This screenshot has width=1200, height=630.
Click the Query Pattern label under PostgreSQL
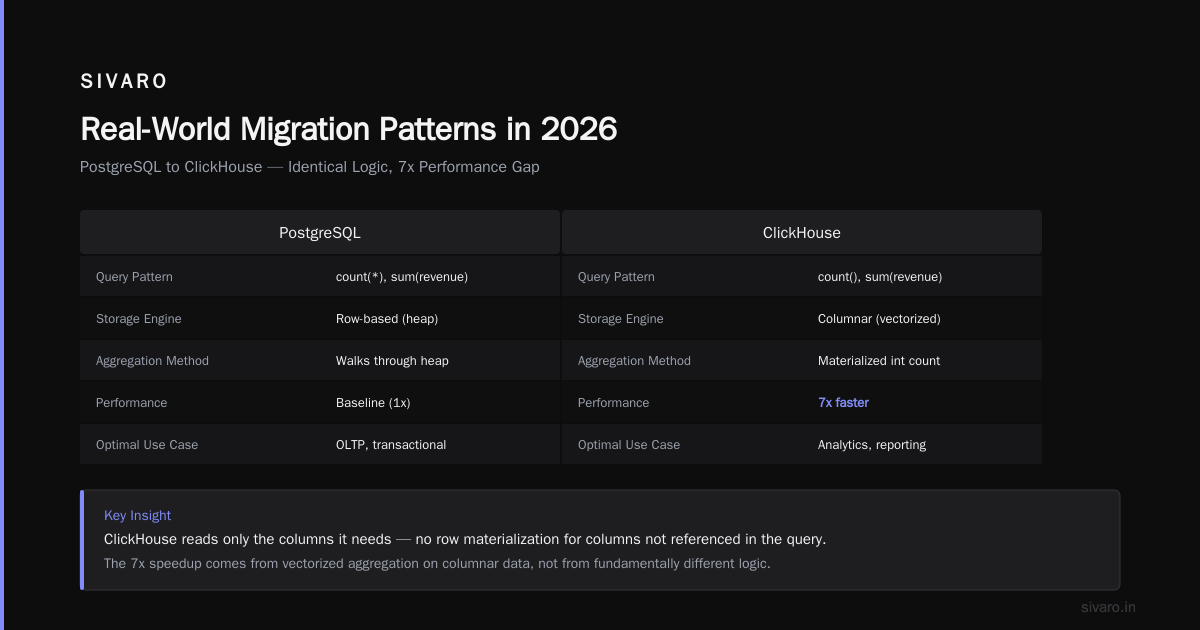pos(134,277)
